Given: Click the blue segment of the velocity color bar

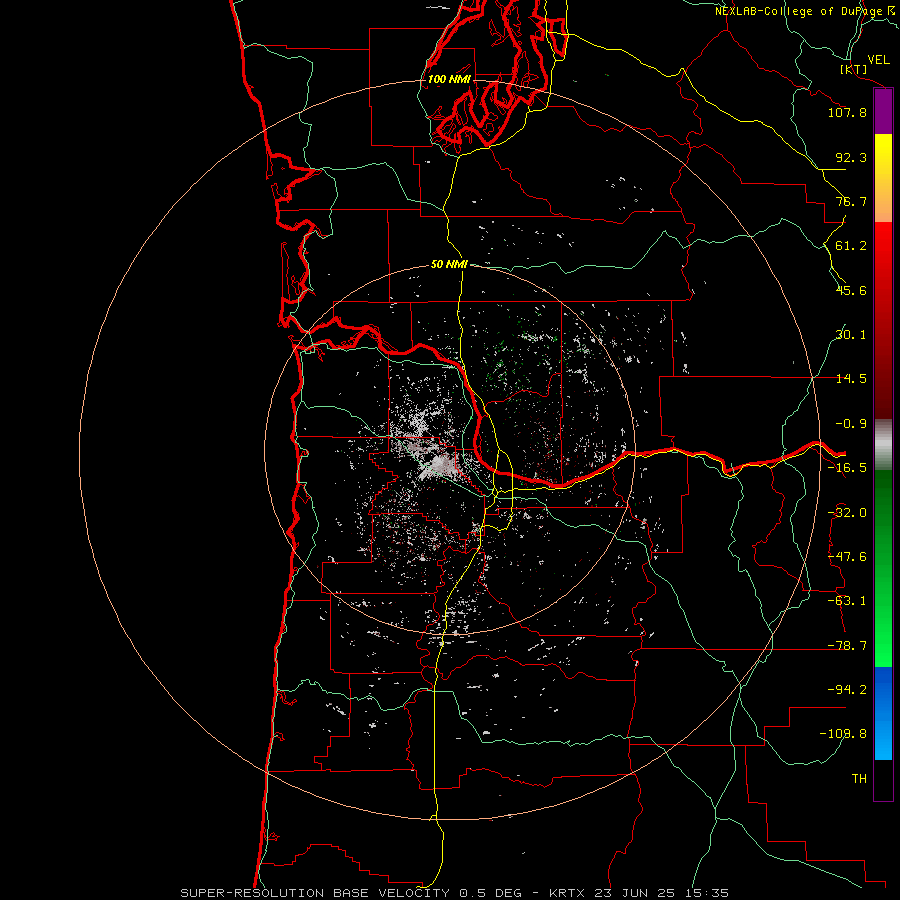Looking at the screenshot, I should pos(883,713).
